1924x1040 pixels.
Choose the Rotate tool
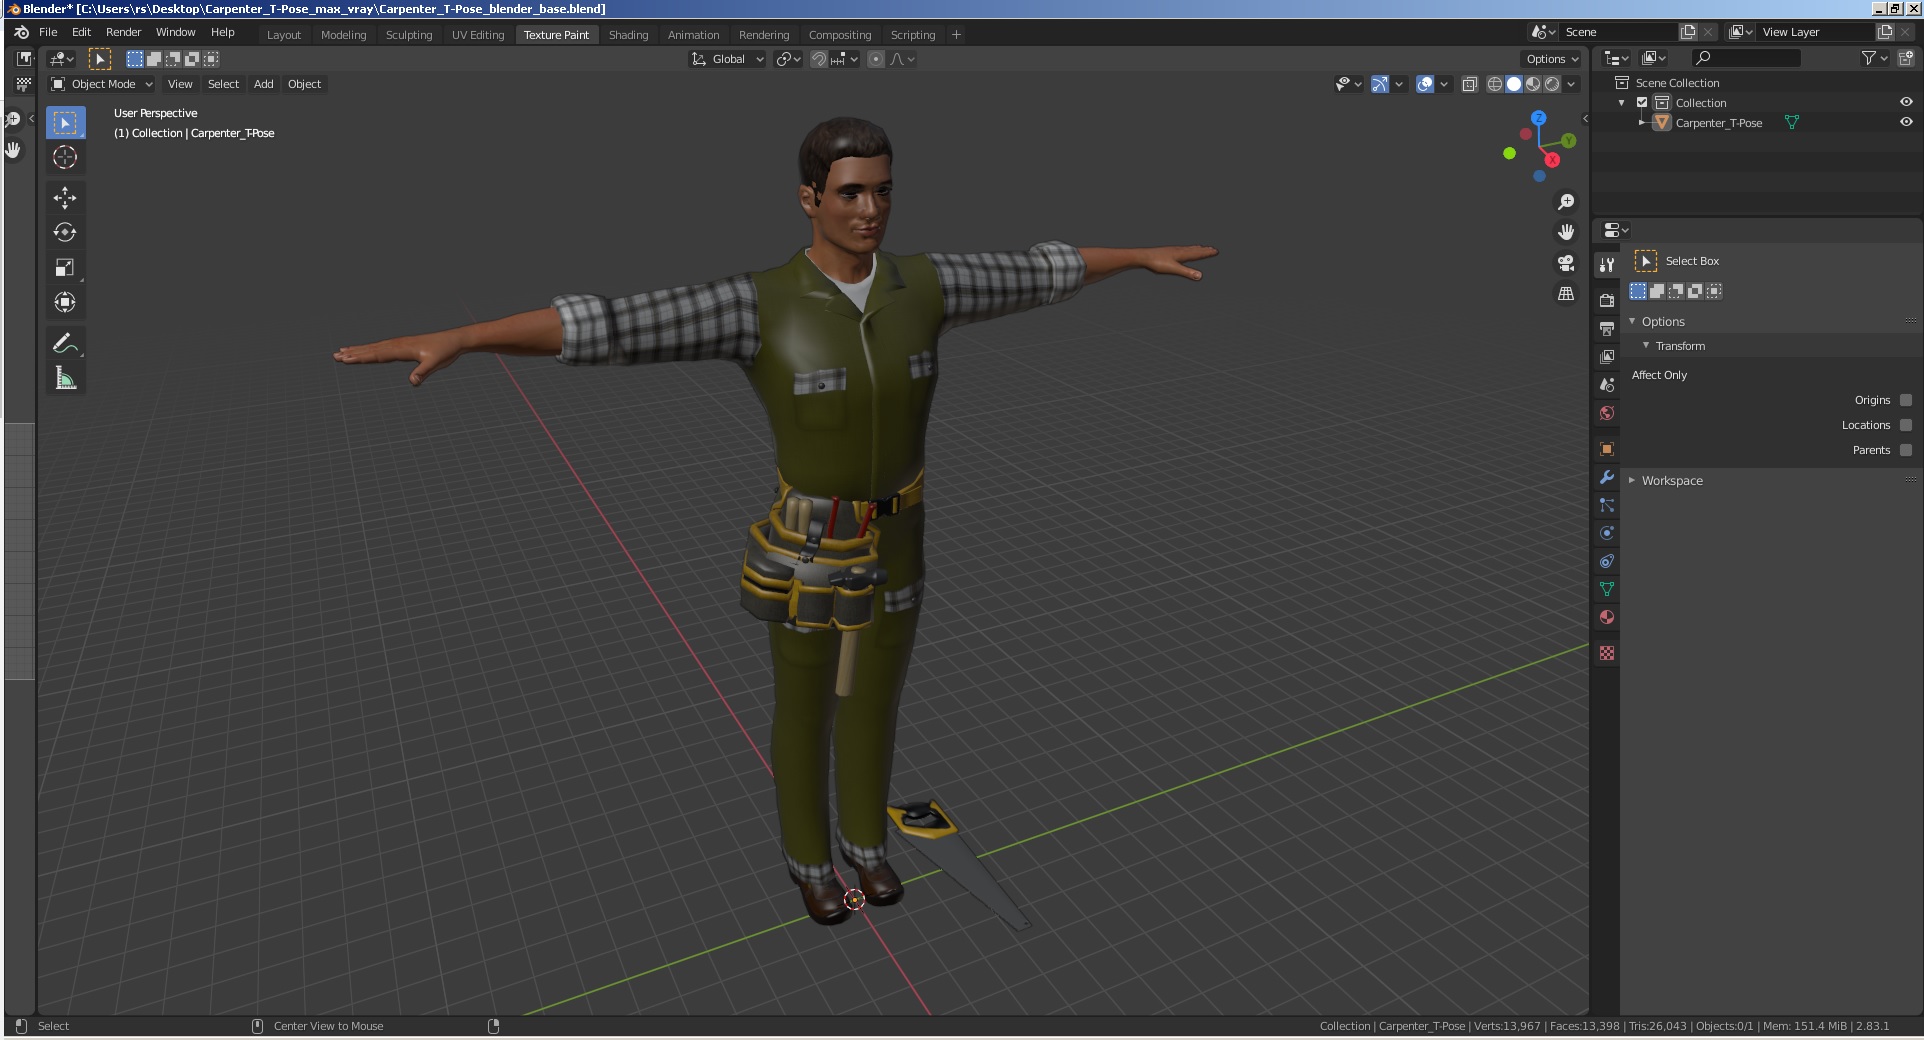65,233
